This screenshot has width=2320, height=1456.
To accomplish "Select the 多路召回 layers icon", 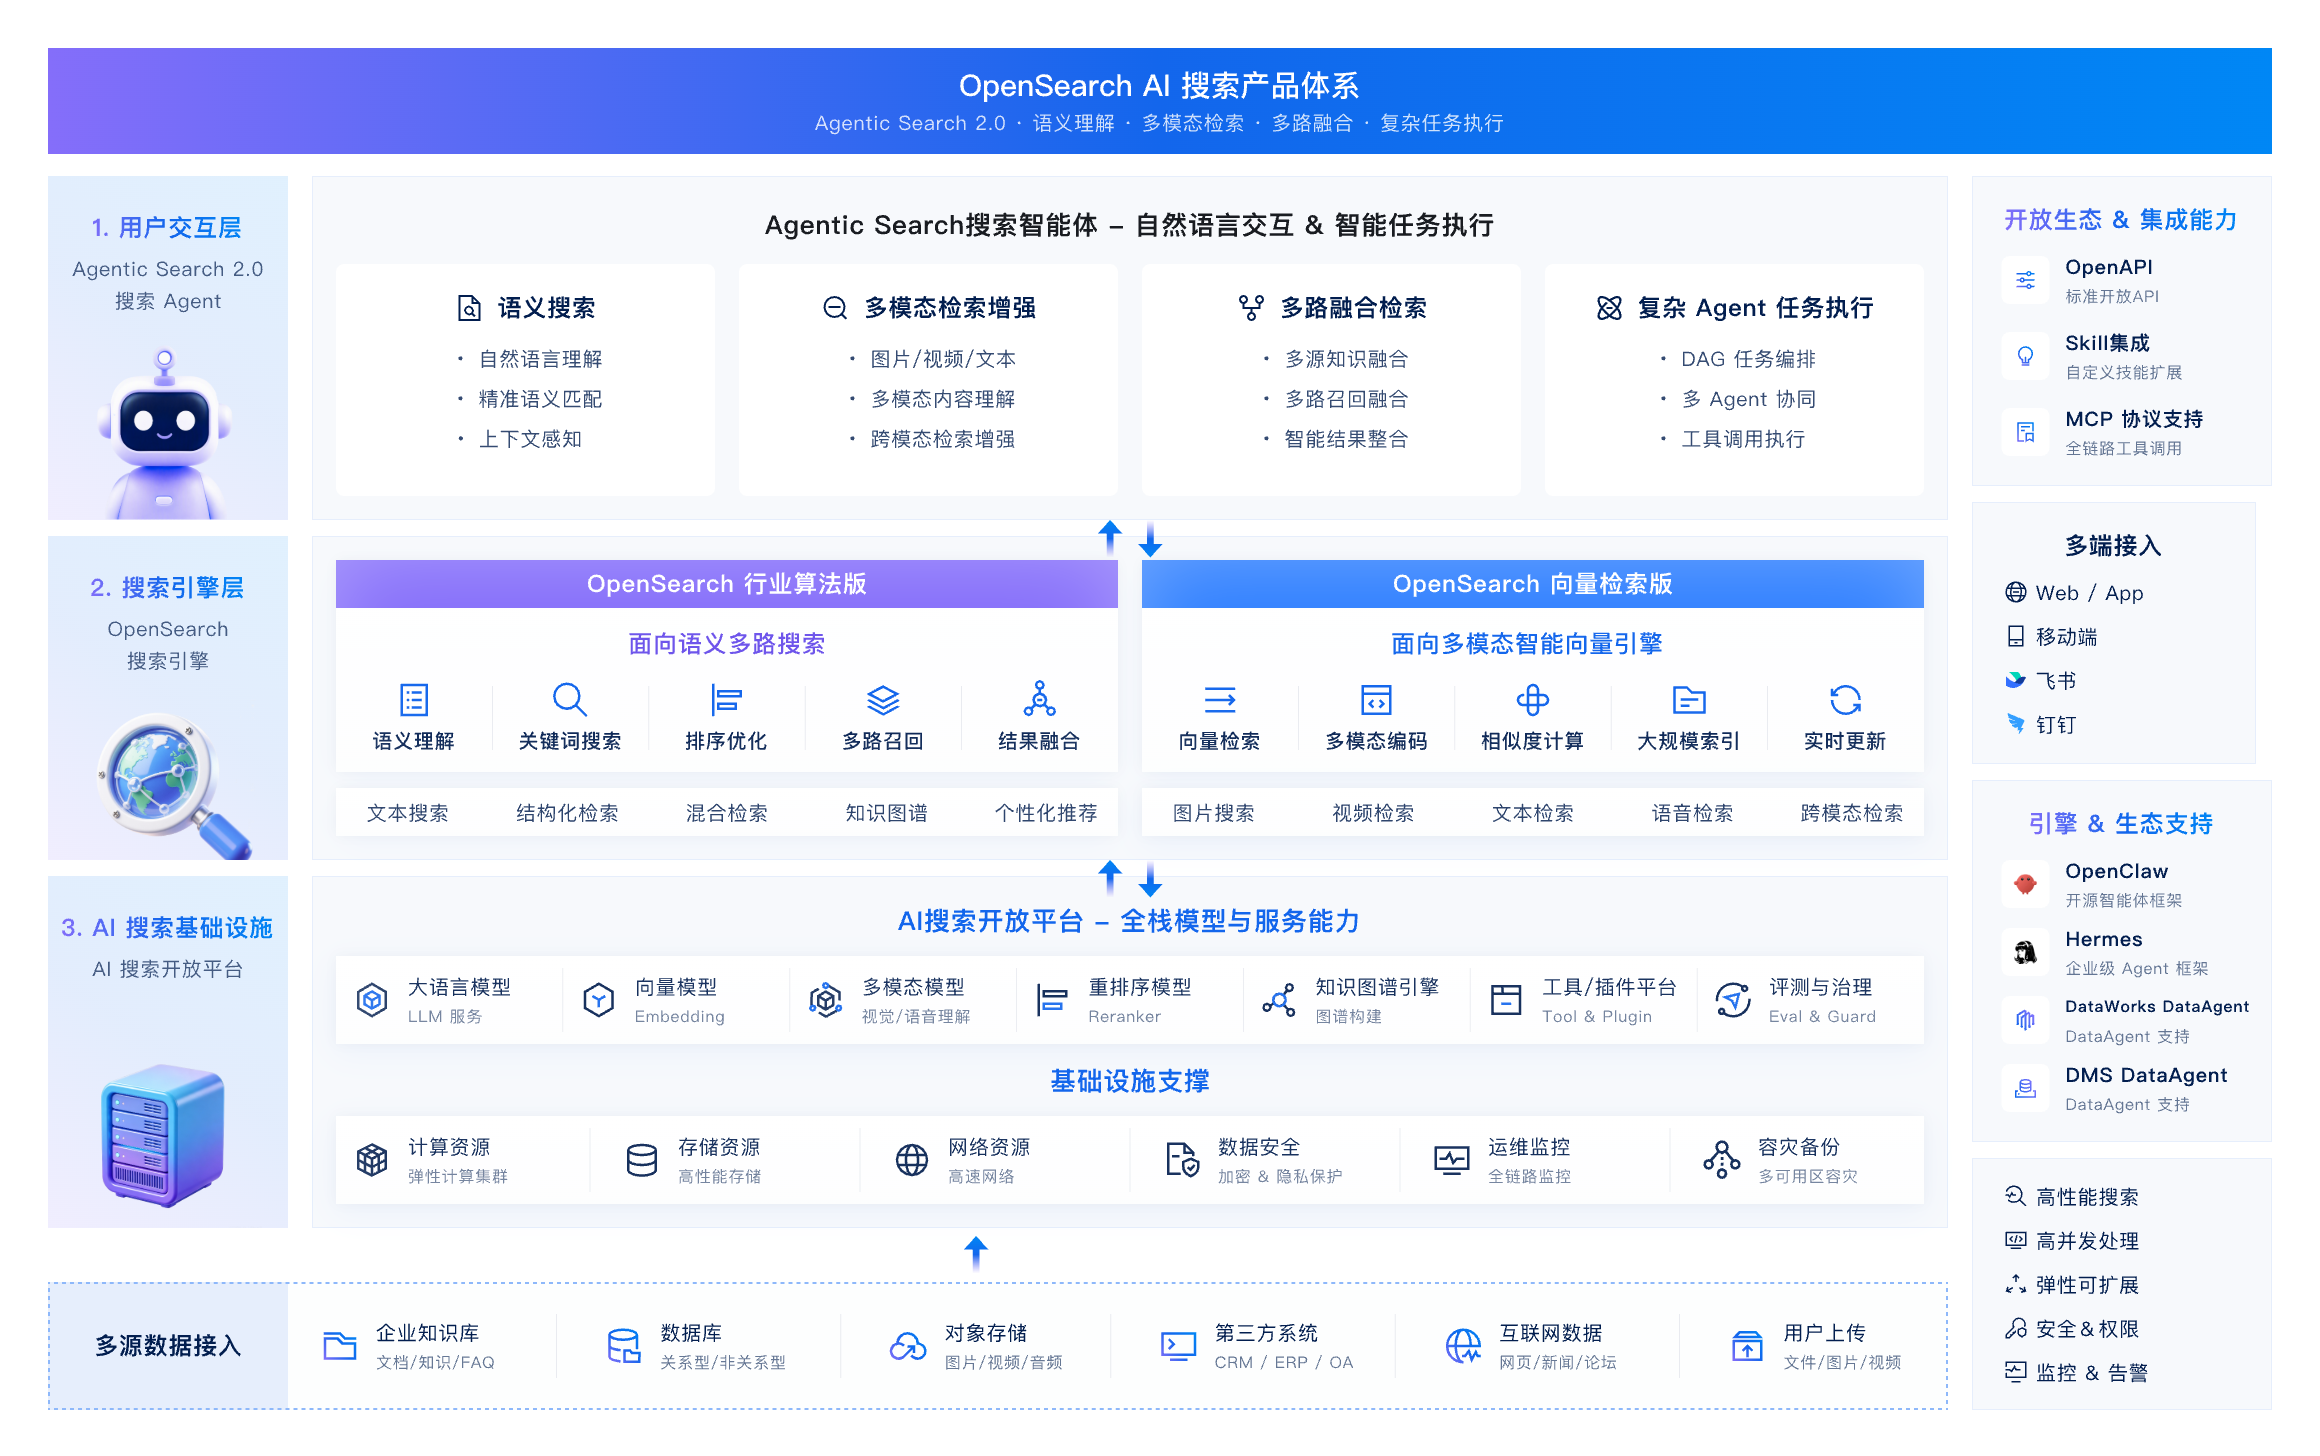I will tap(883, 700).
